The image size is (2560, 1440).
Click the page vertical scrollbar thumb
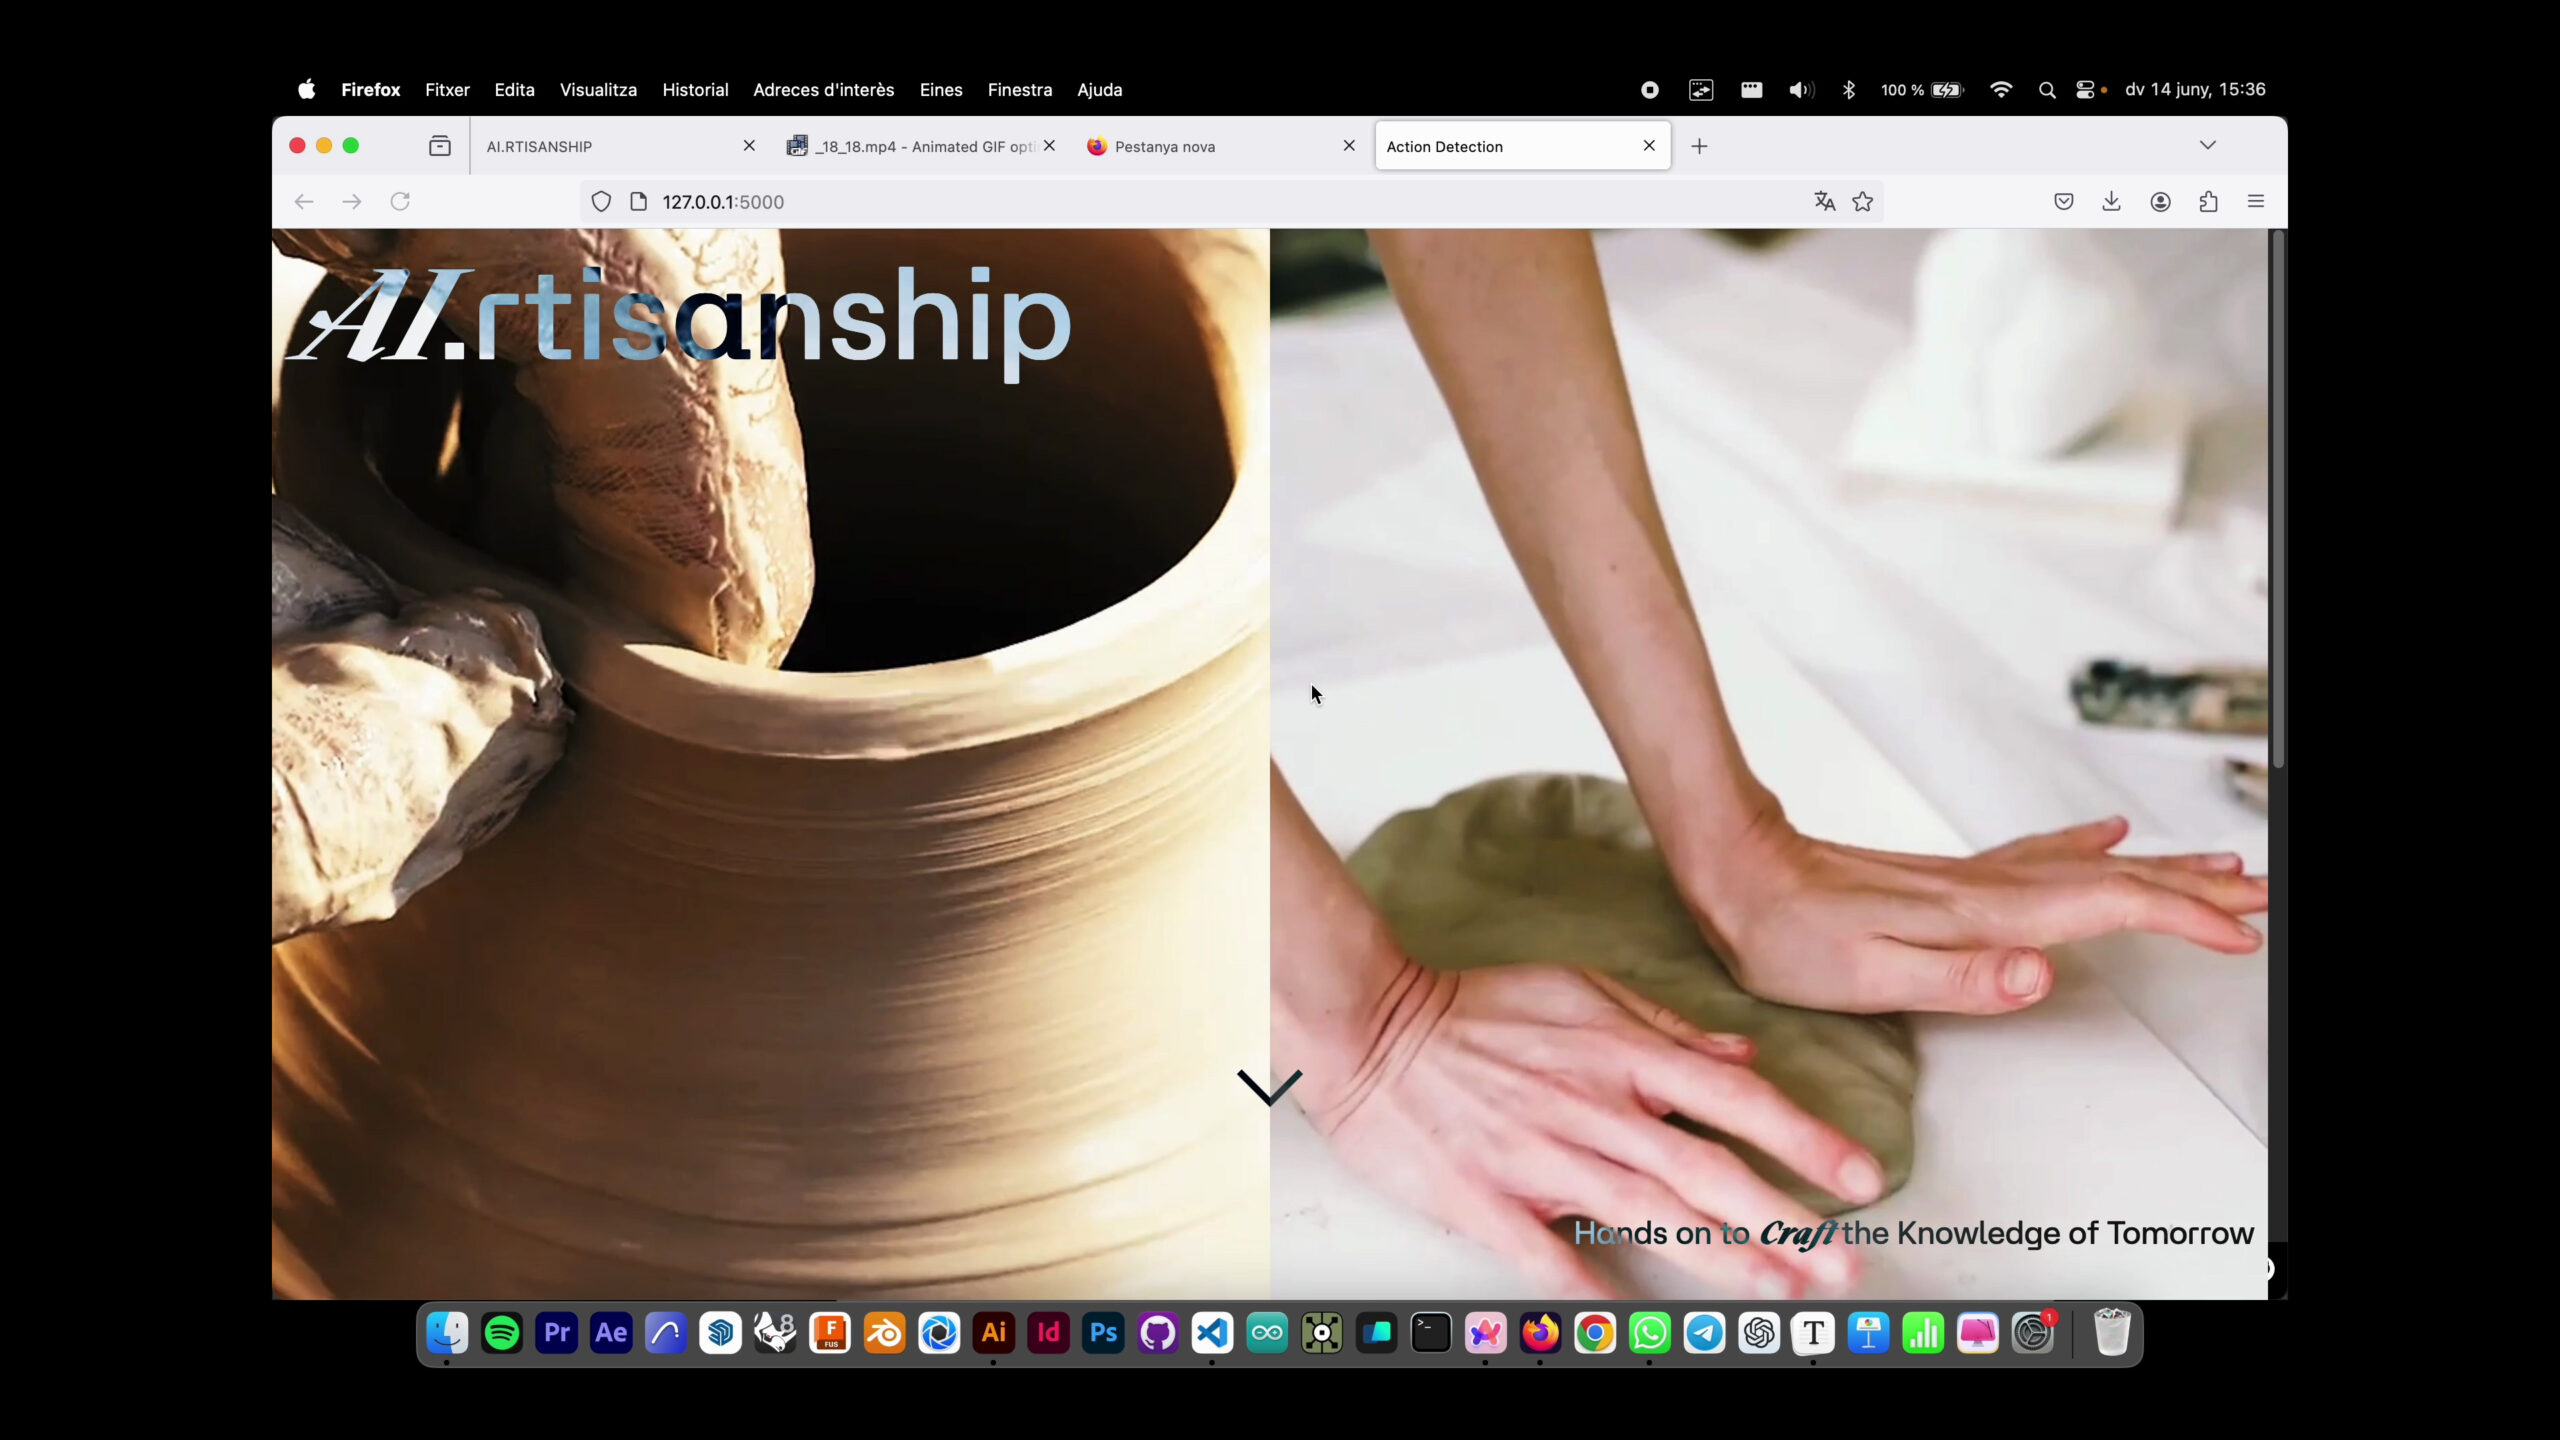pyautogui.click(x=2278, y=500)
